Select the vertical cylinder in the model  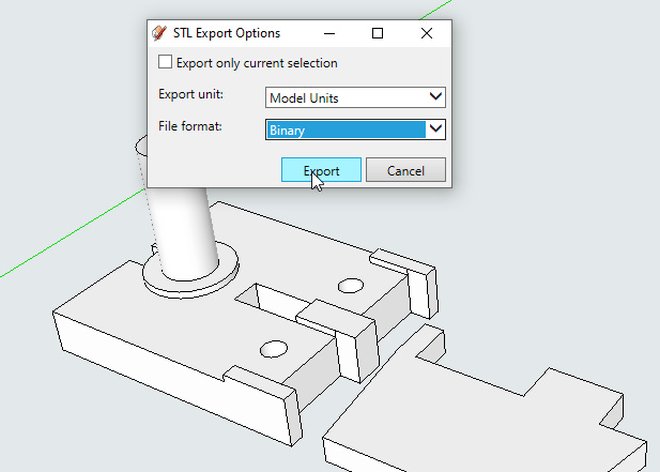pyautogui.click(x=187, y=230)
